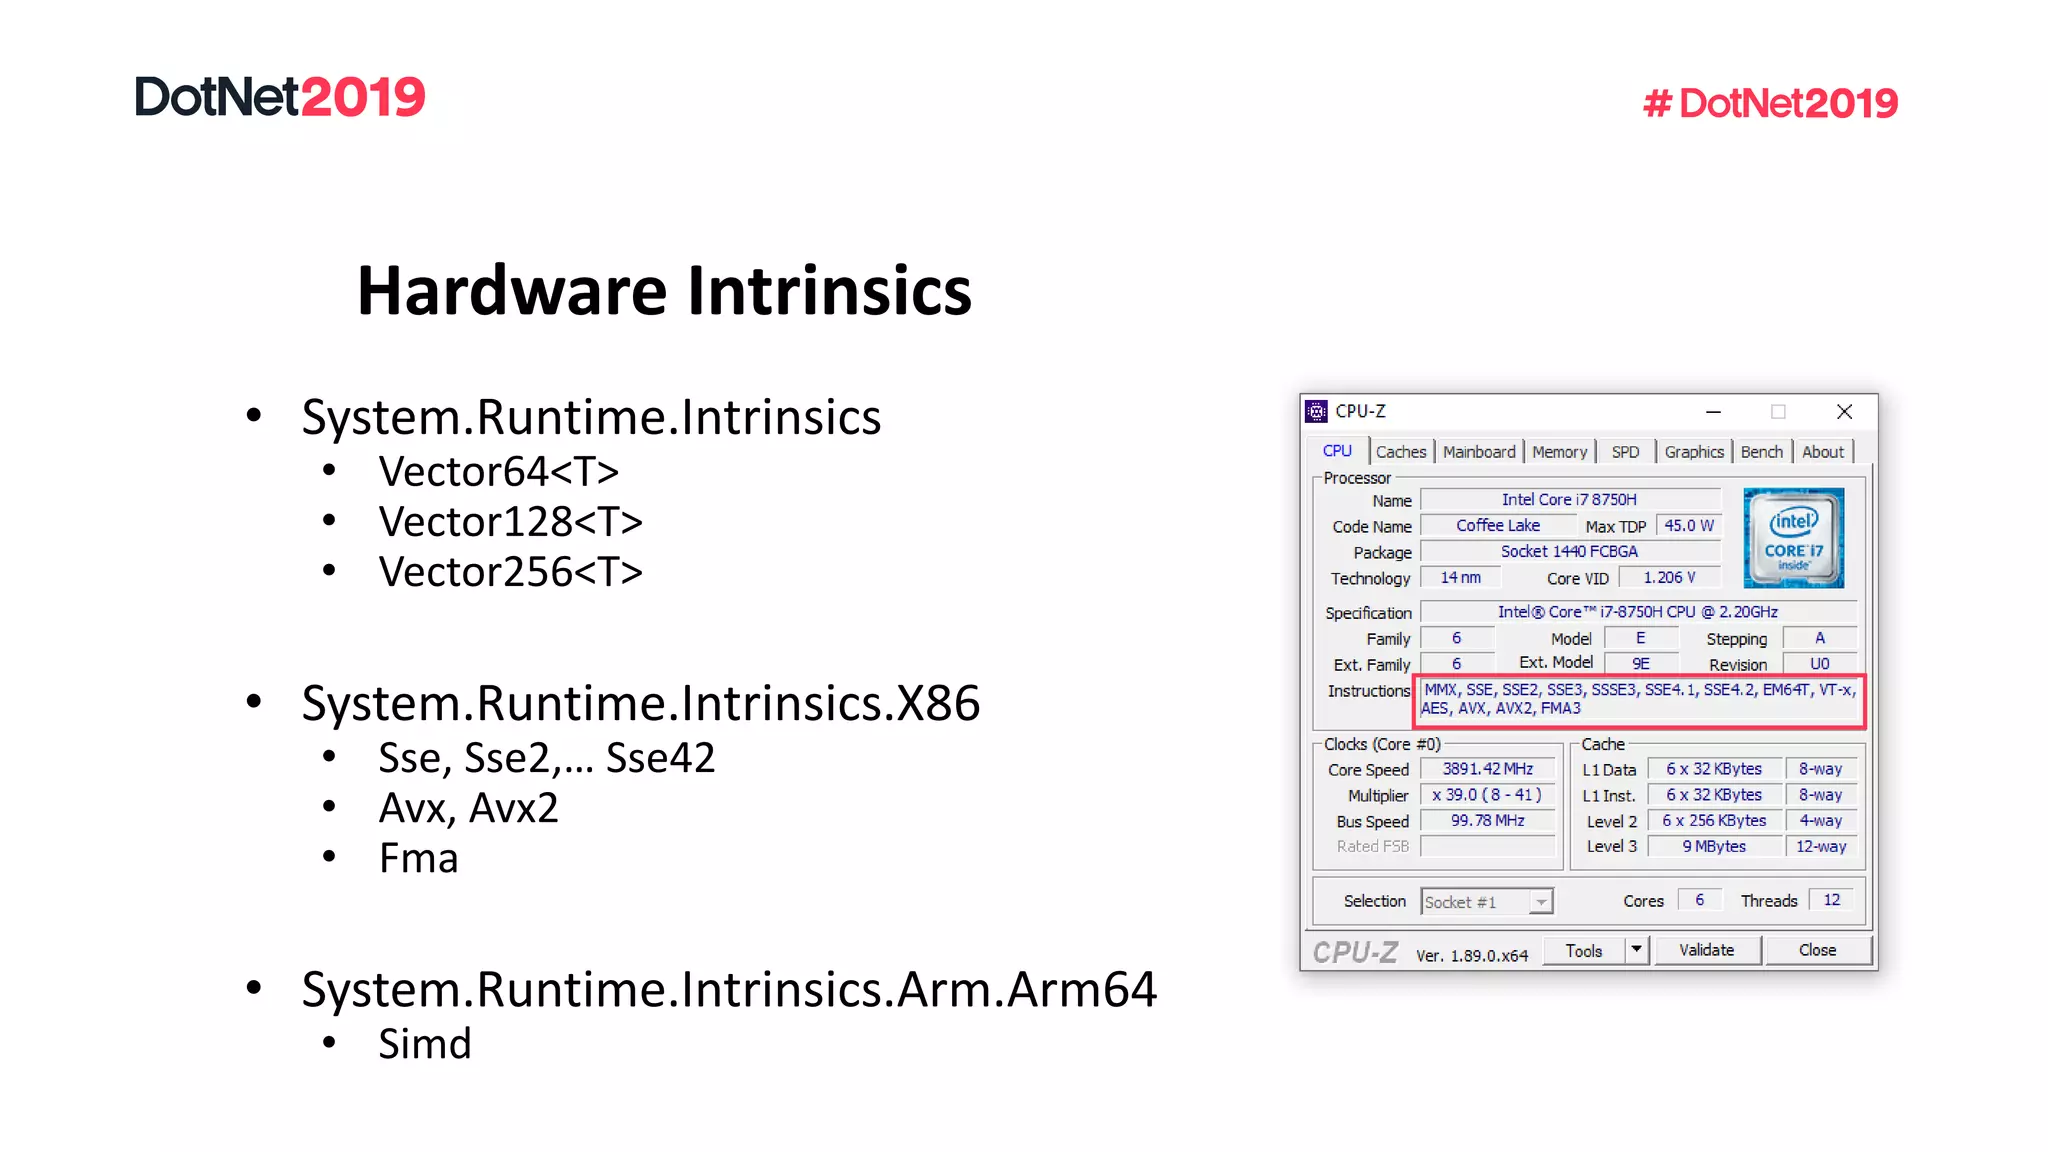The height and width of the screenshot is (1152, 2048).
Task: Click the Level 2 6 x 256 KBytes value
Action: click(x=1714, y=820)
